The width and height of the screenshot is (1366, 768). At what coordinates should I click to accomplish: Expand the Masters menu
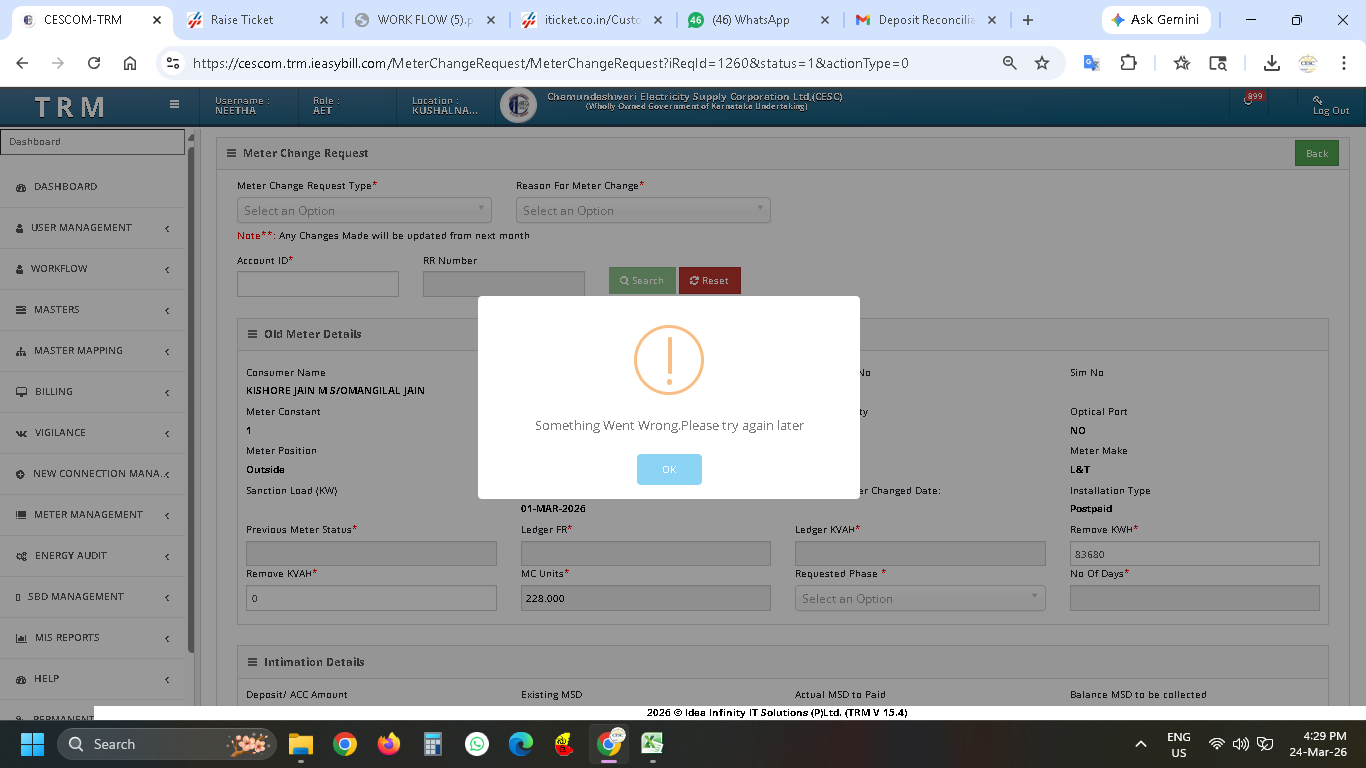click(x=93, y=310)
